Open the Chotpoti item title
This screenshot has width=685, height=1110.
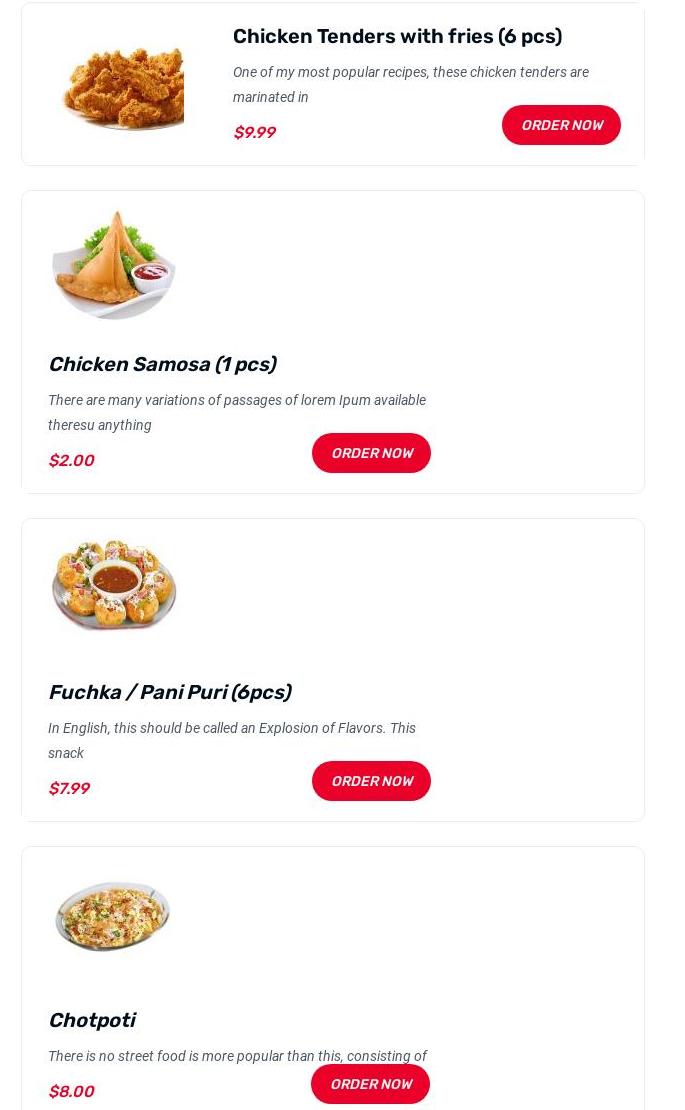pyautogui.click(x=91, y=1020)
